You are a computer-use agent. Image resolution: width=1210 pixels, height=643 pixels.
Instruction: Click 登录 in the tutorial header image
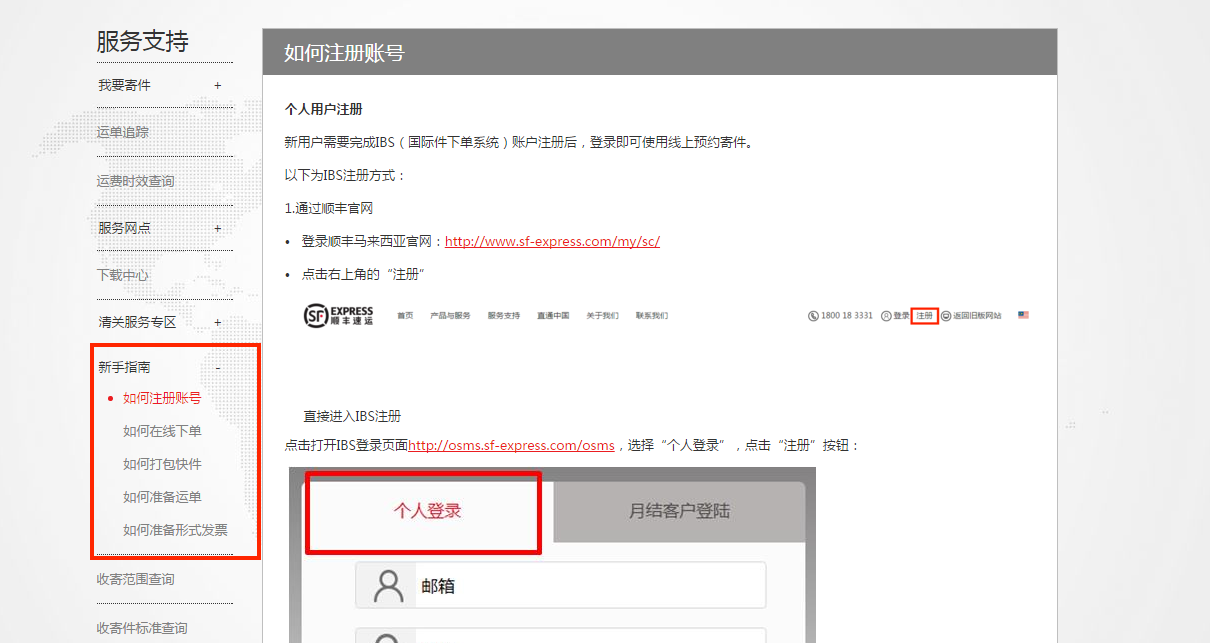pyautogui.click(x=901, y=315)
